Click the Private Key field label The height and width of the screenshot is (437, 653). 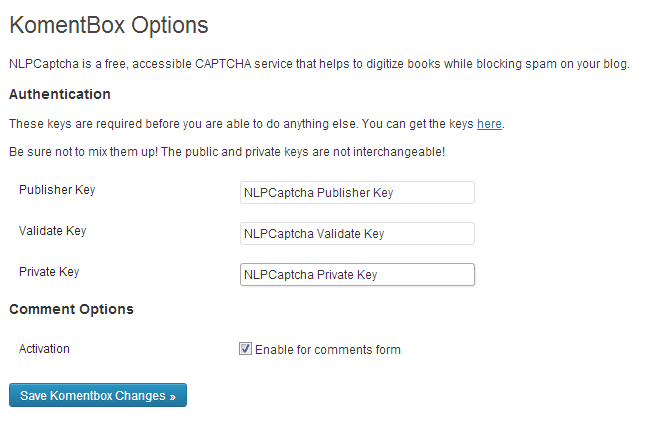[x=49, y=272]
